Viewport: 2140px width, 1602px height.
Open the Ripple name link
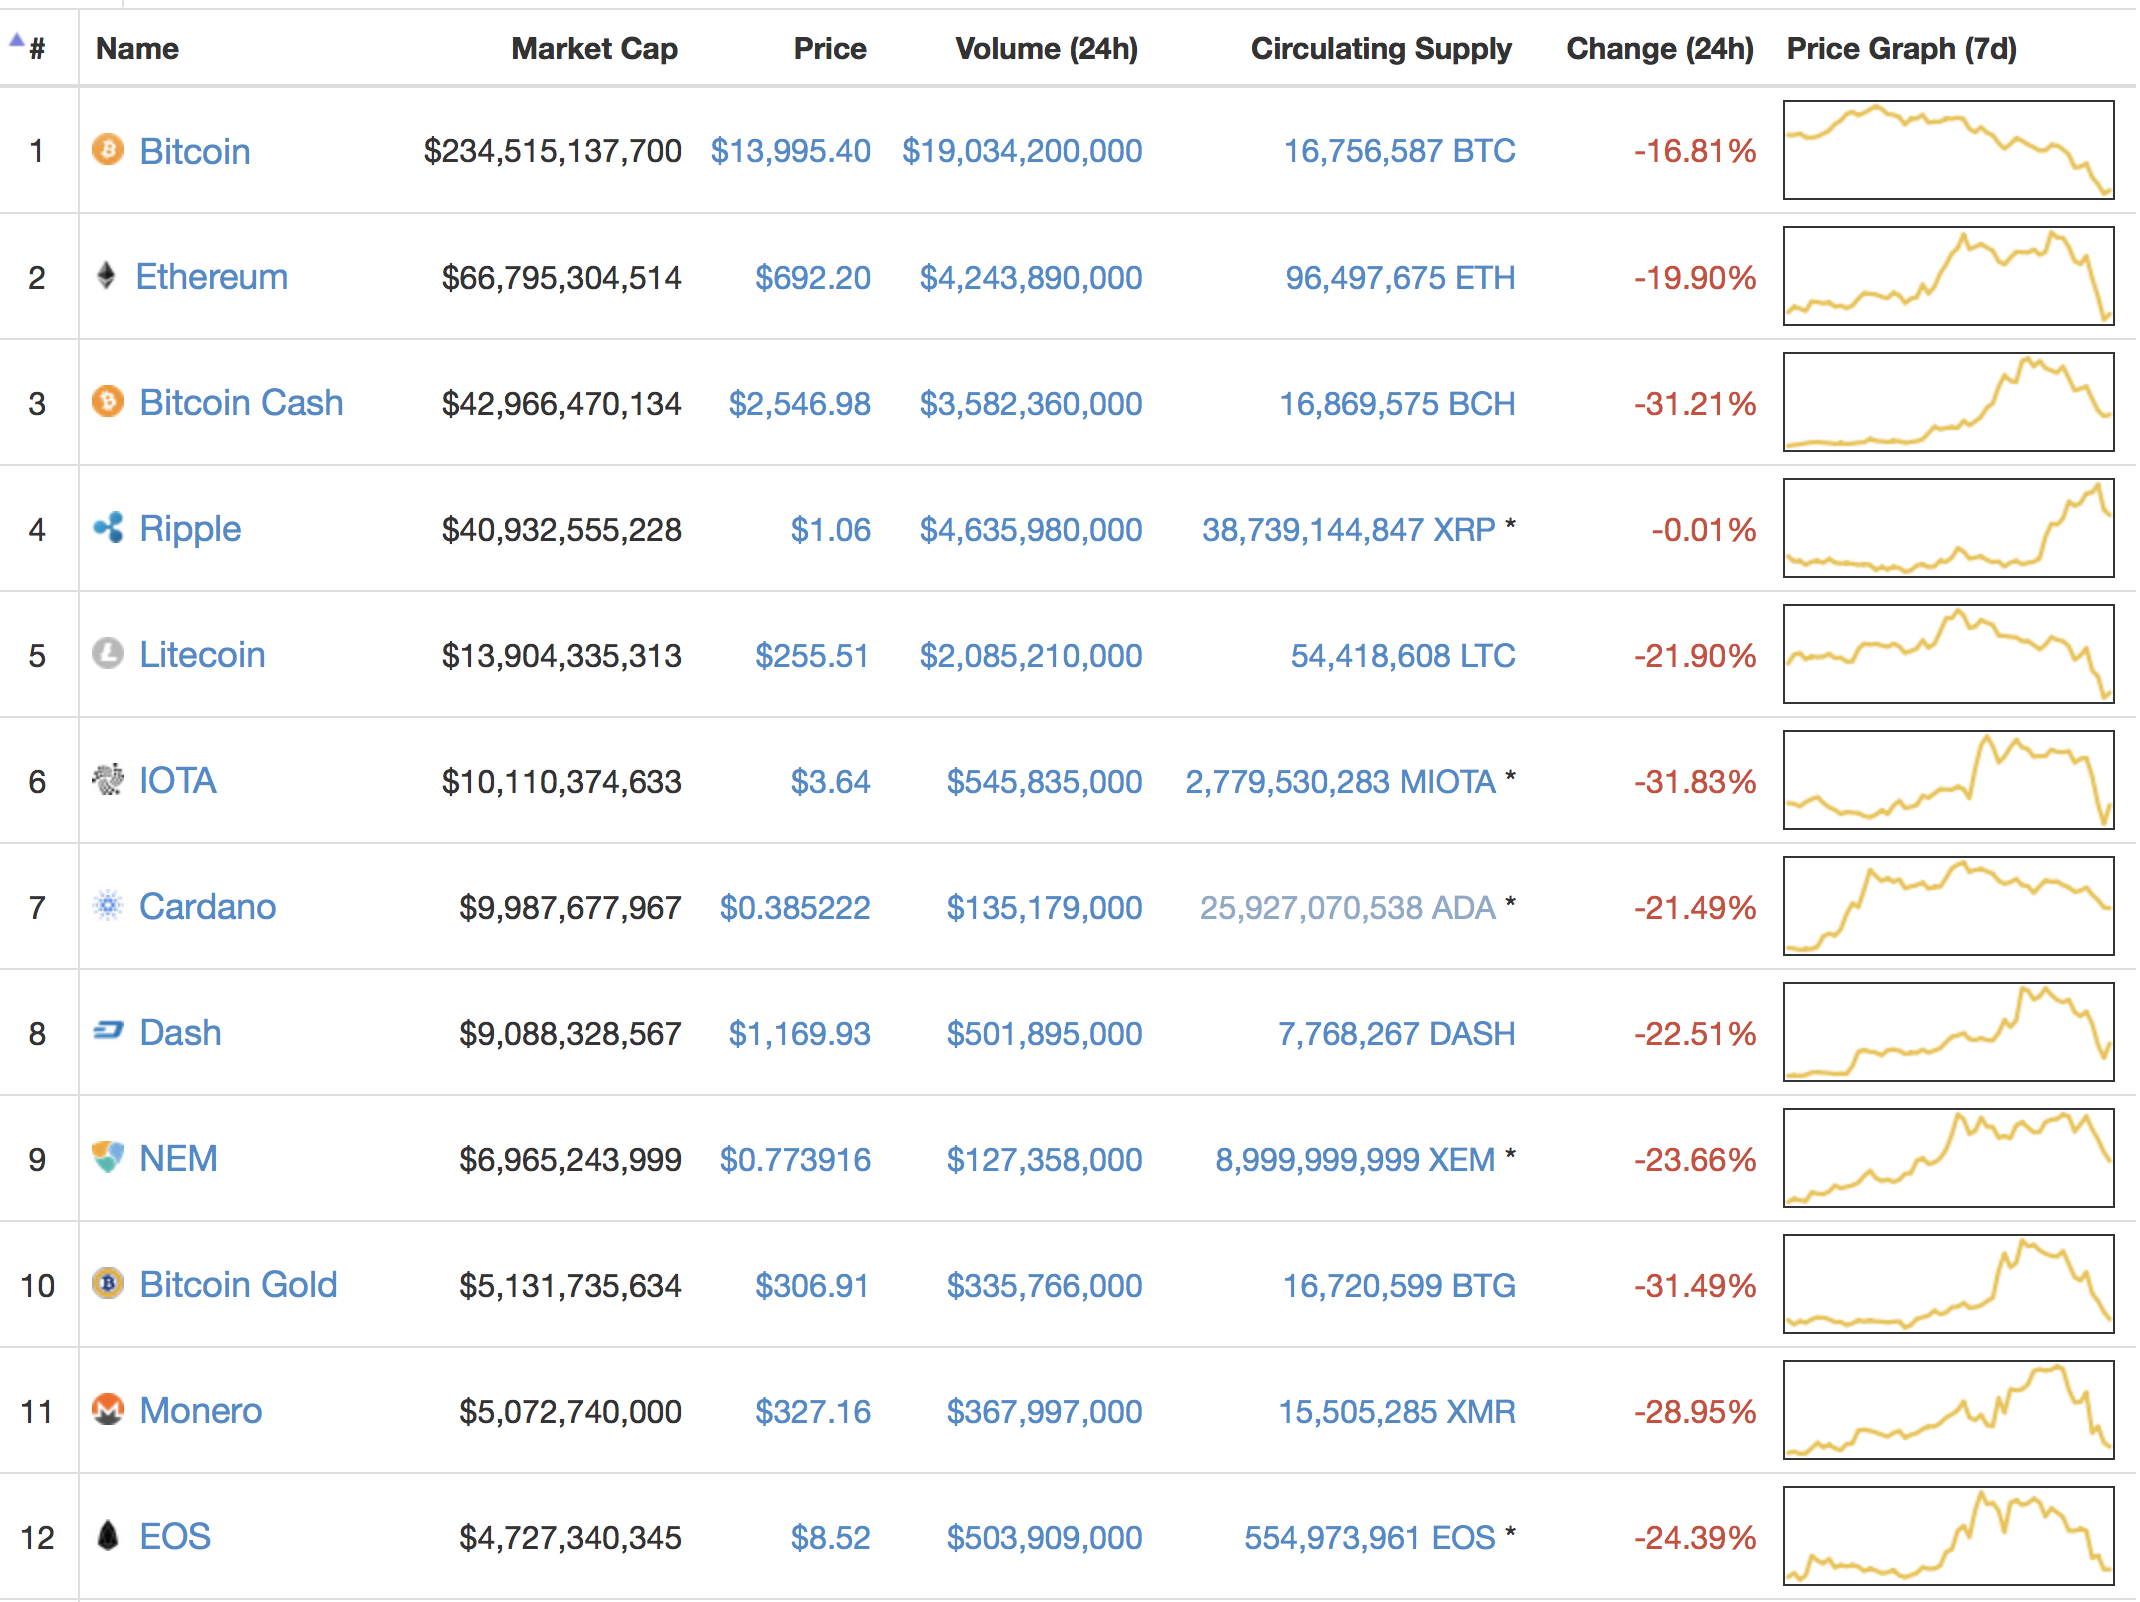[190, 529]
